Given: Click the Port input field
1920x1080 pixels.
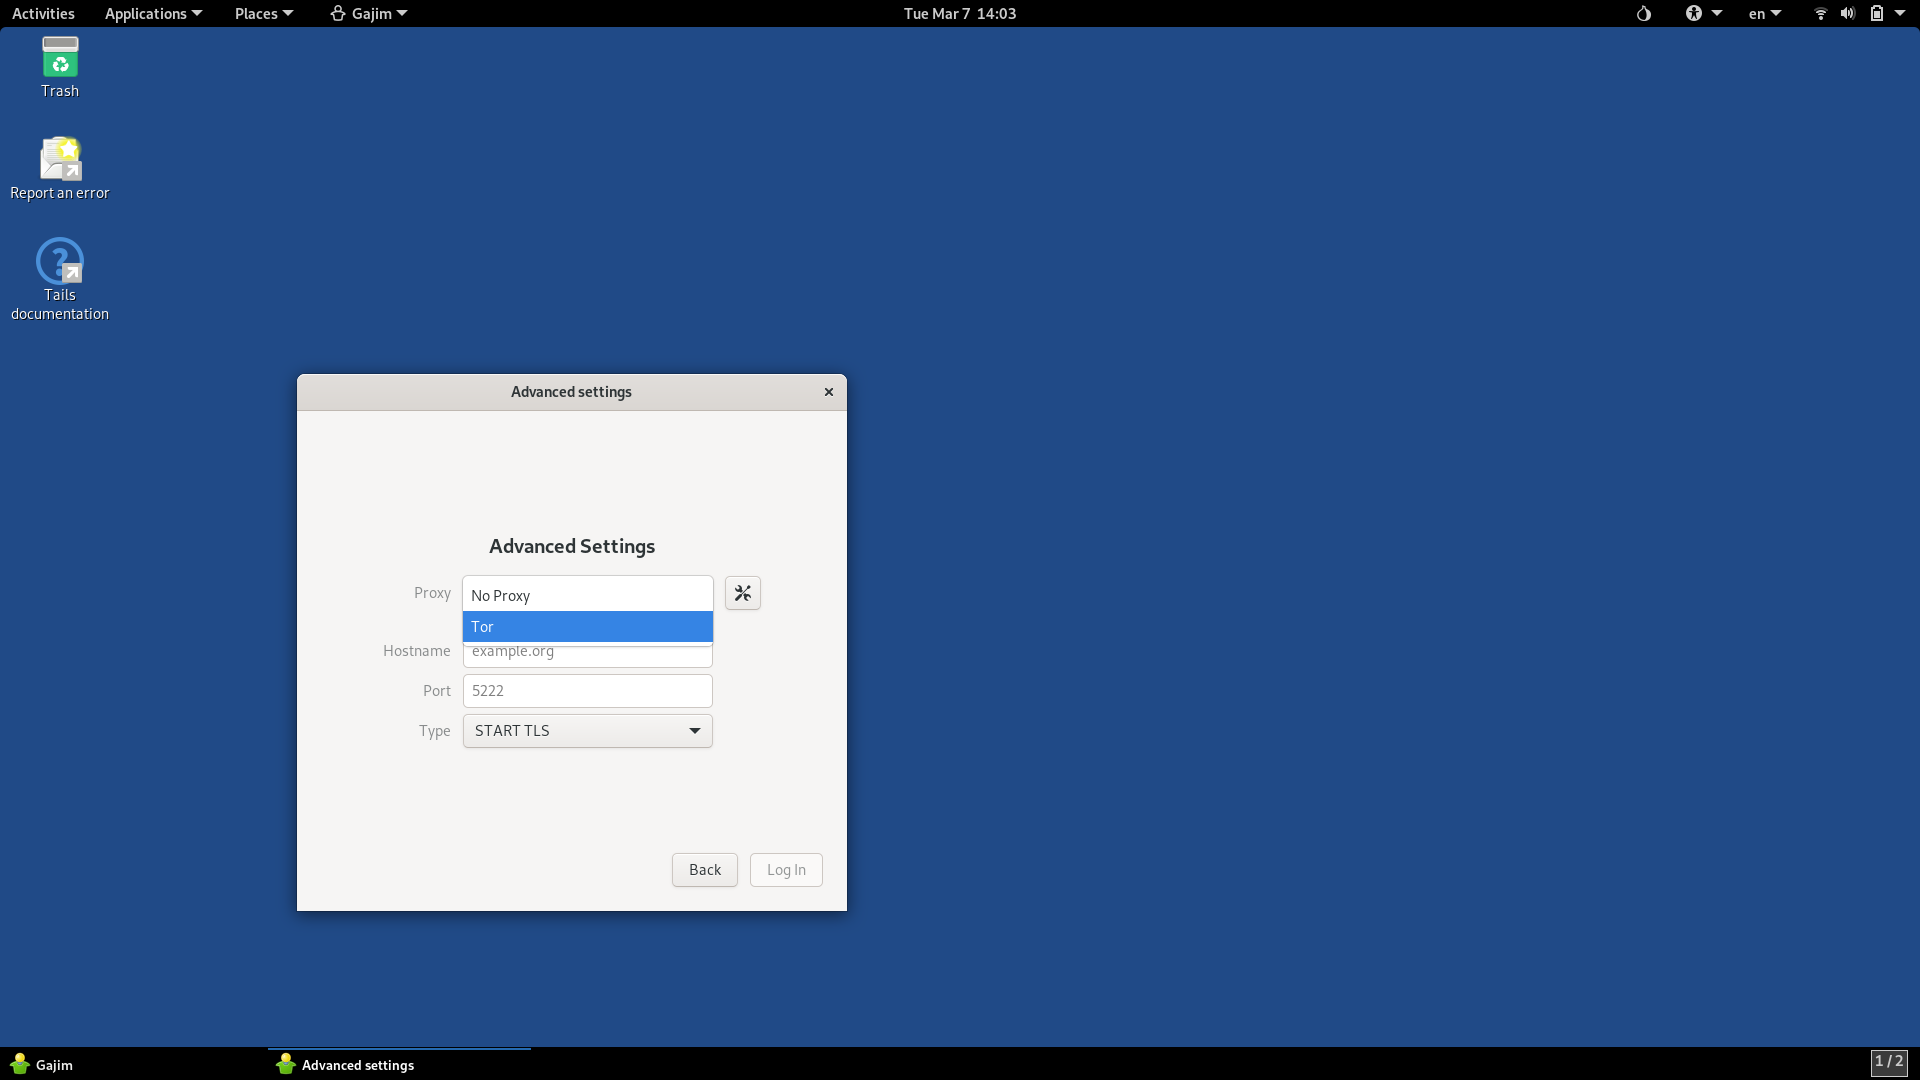Looking at the screenshot, I should click(587, 691).
